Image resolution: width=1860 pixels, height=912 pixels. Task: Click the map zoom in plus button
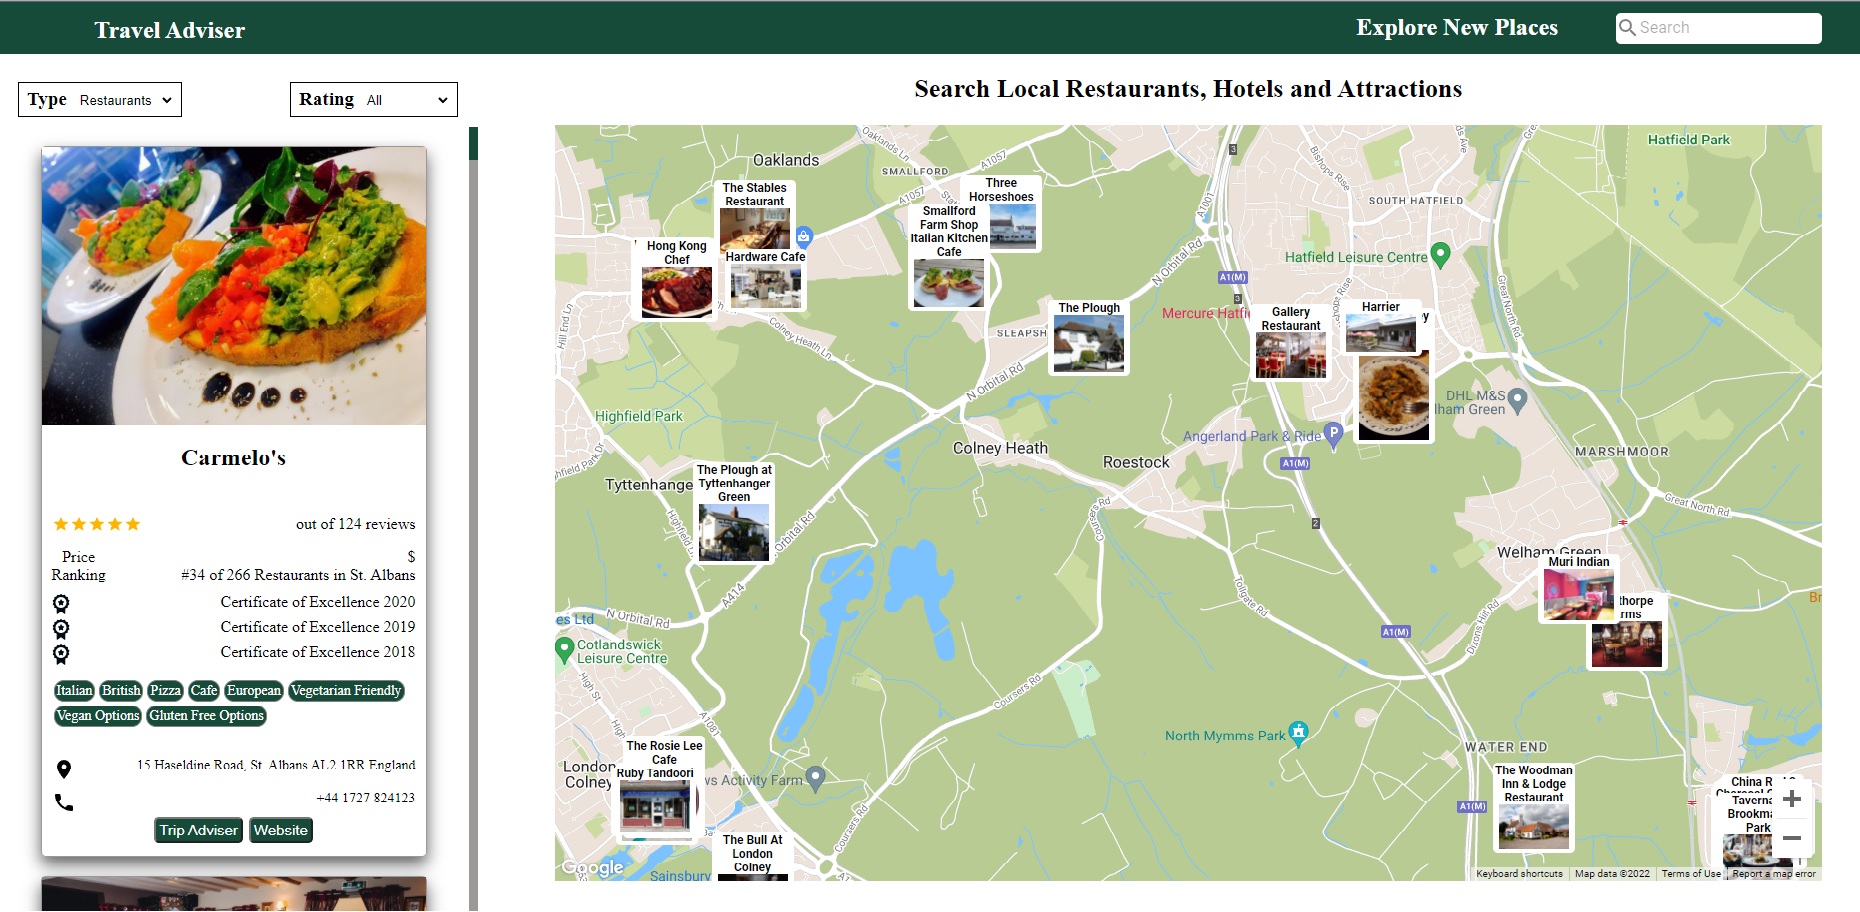click(x=1792, y=799)
